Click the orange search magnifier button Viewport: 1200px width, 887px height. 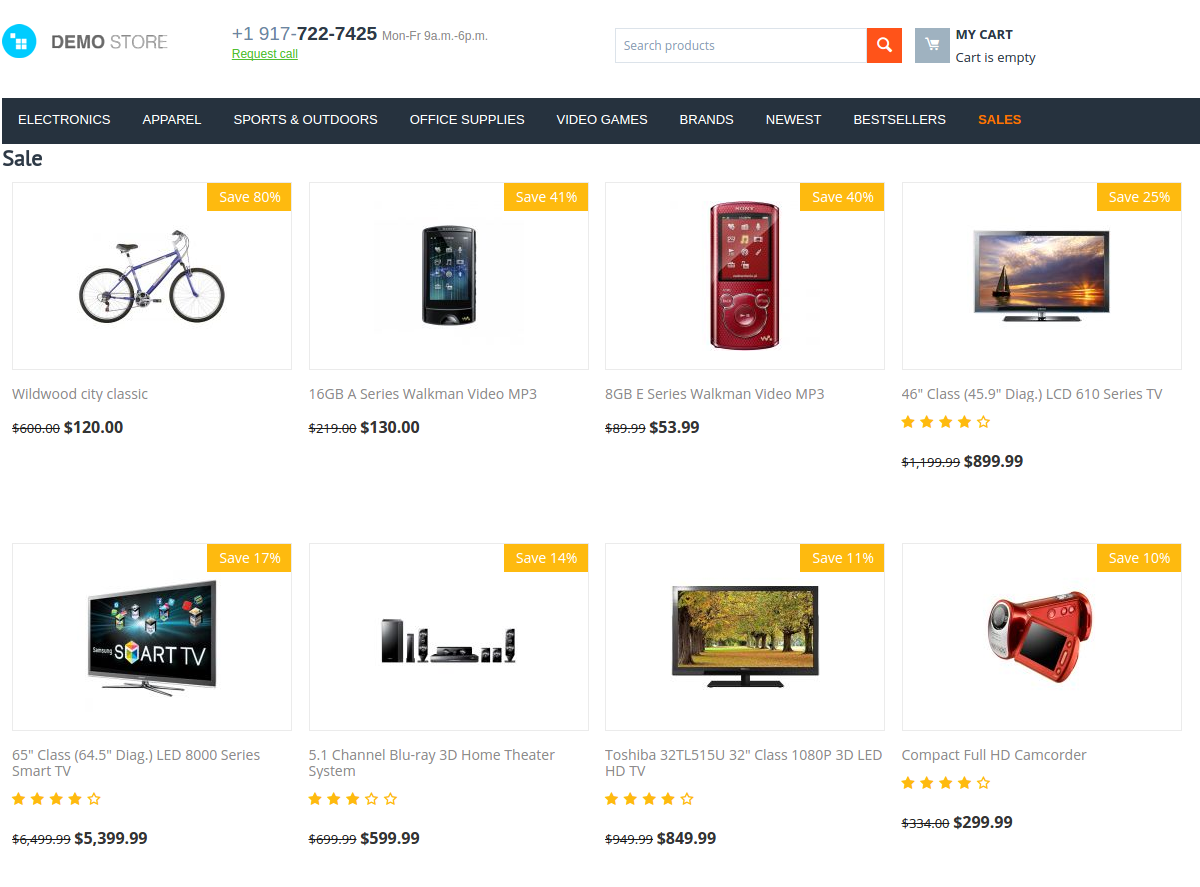pos(884,45)
